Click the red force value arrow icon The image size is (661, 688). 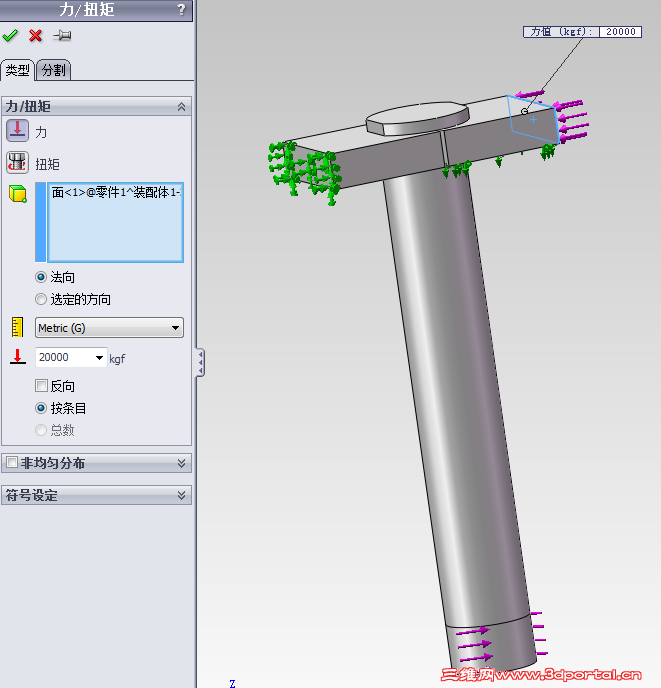click(18, 357)
